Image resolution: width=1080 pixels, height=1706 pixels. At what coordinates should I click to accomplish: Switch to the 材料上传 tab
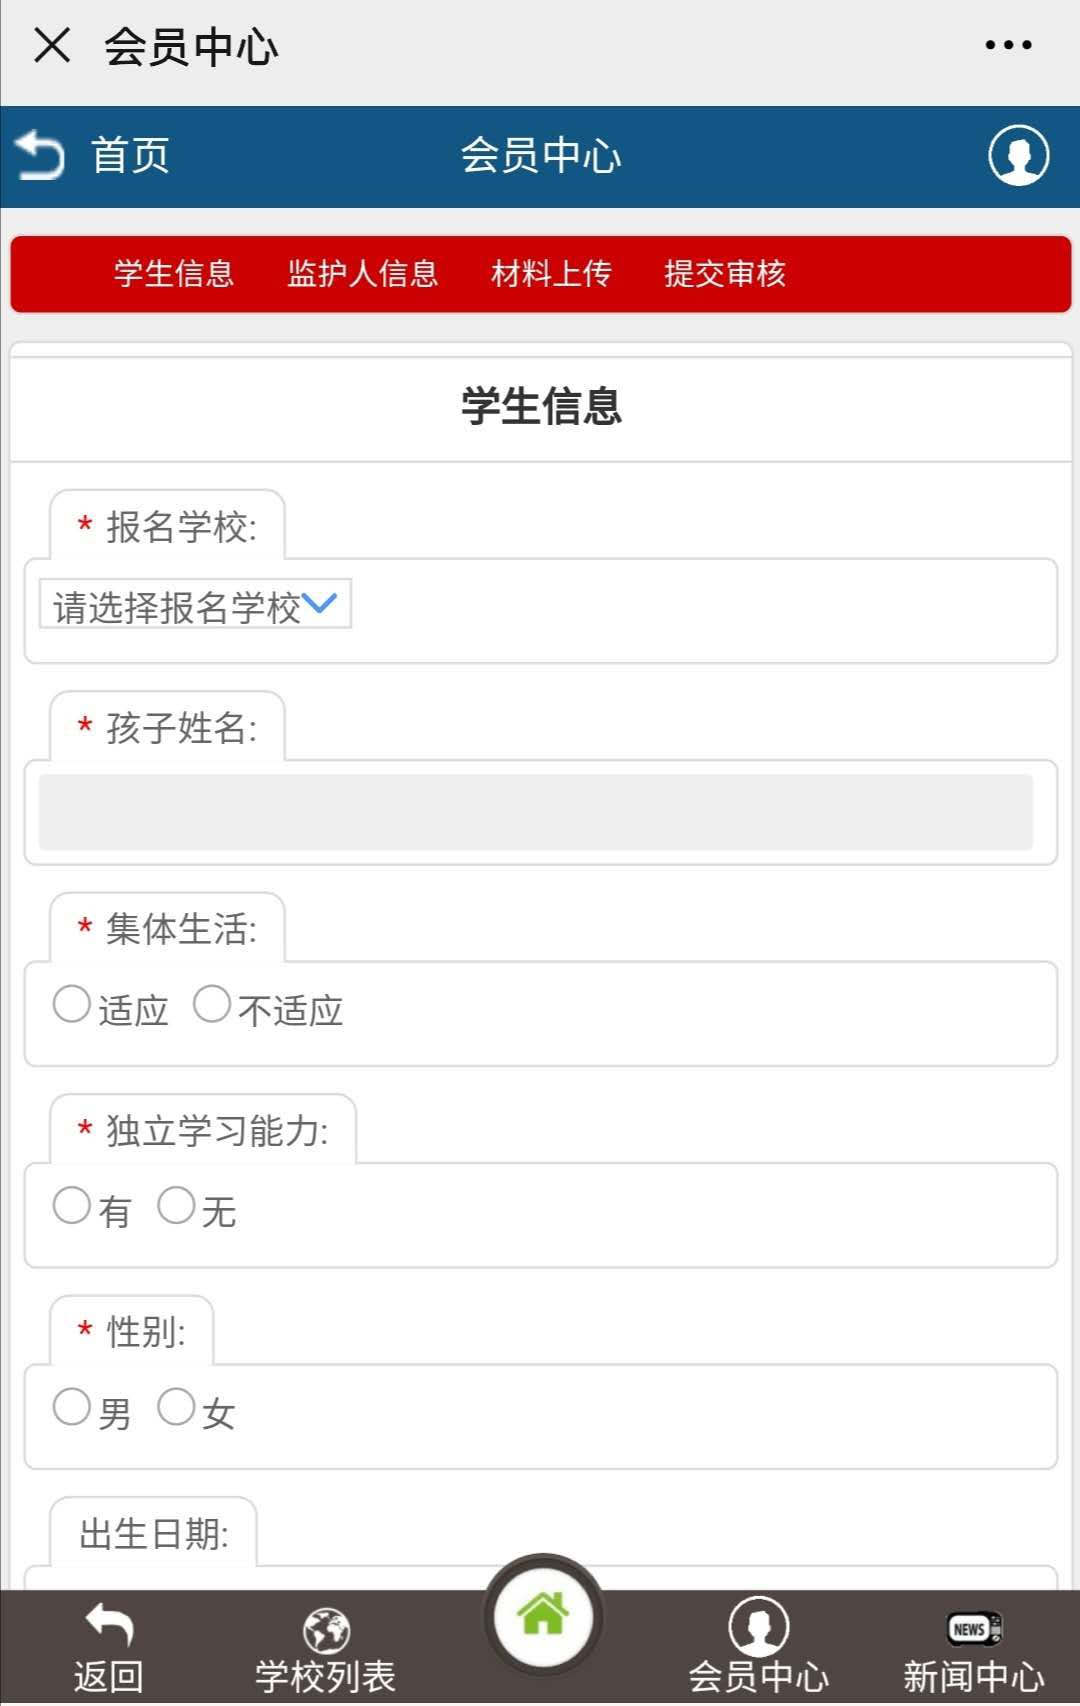551,274
